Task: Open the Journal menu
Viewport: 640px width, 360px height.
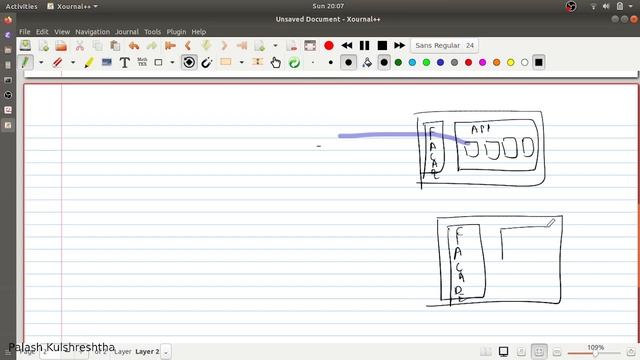Action: pos(127,31)
